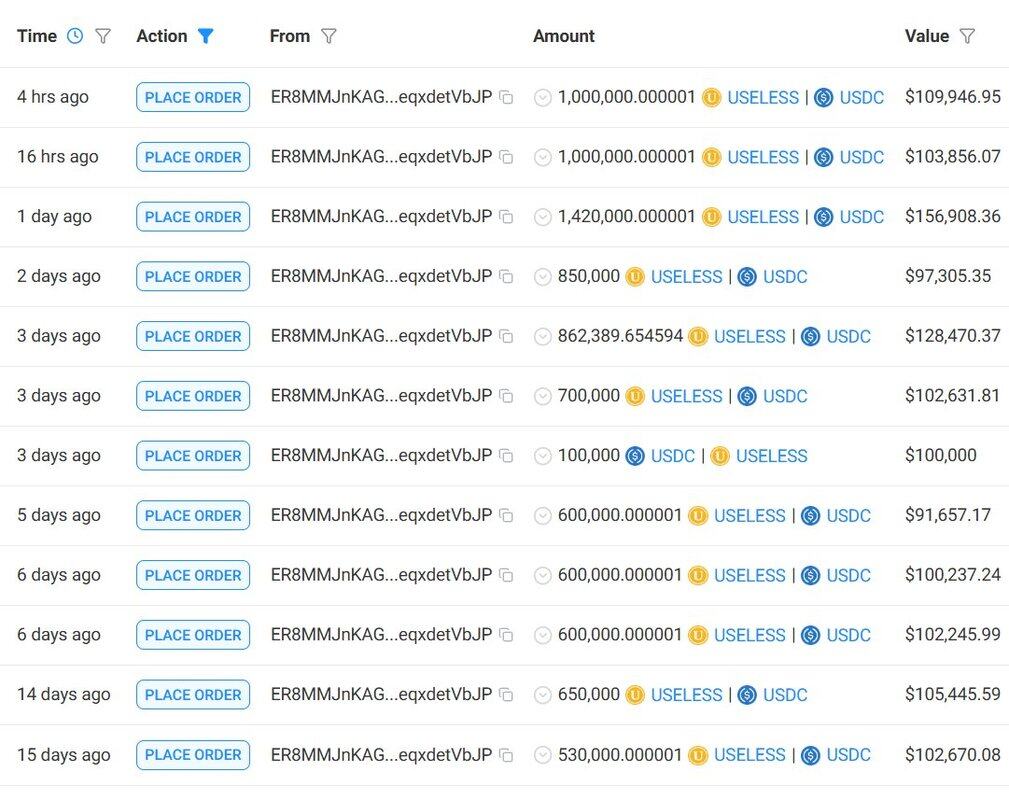
Task: Open the Value column filter funnel
Action: [967, 36]
